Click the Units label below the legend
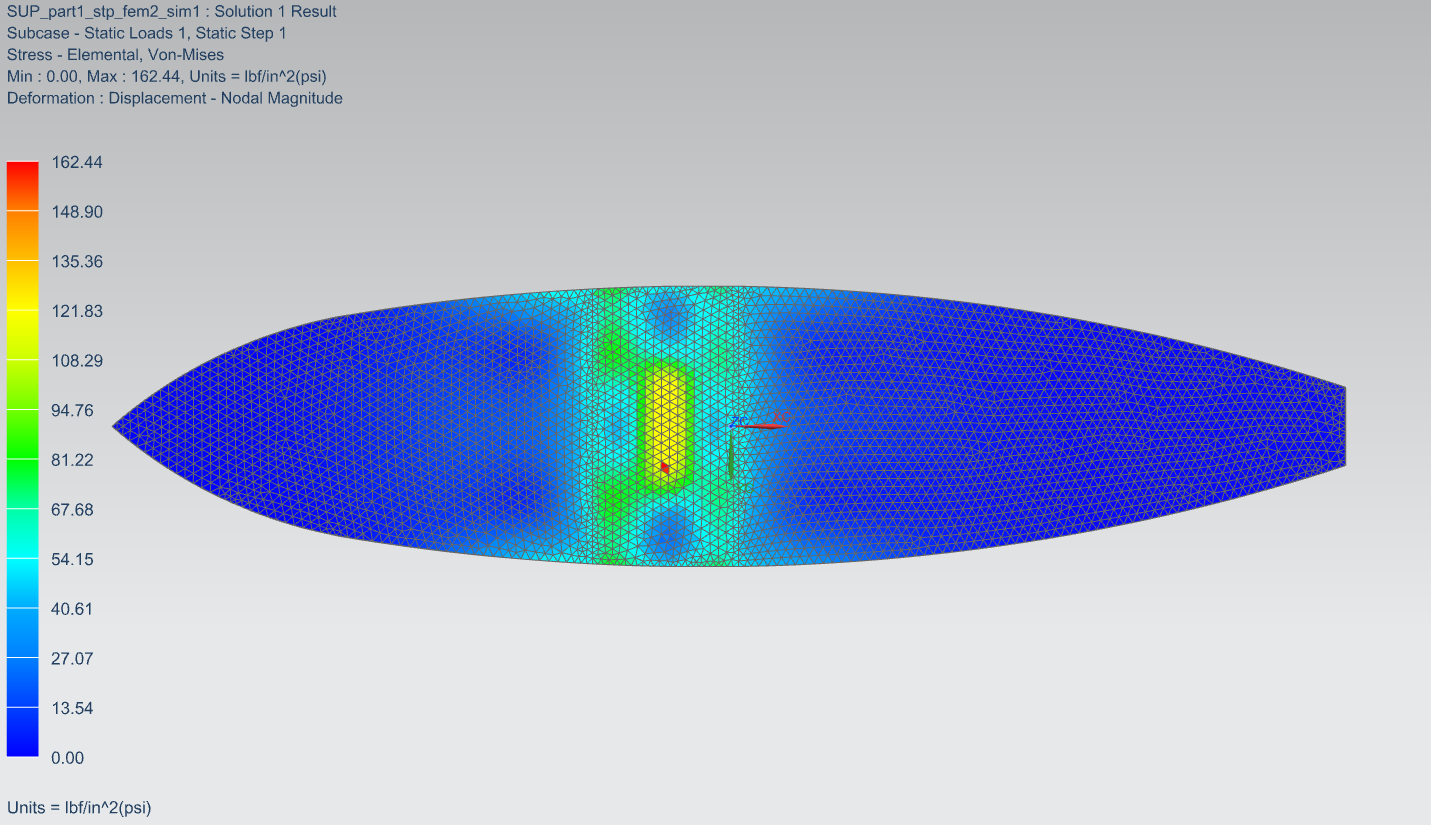 point(79,807)
